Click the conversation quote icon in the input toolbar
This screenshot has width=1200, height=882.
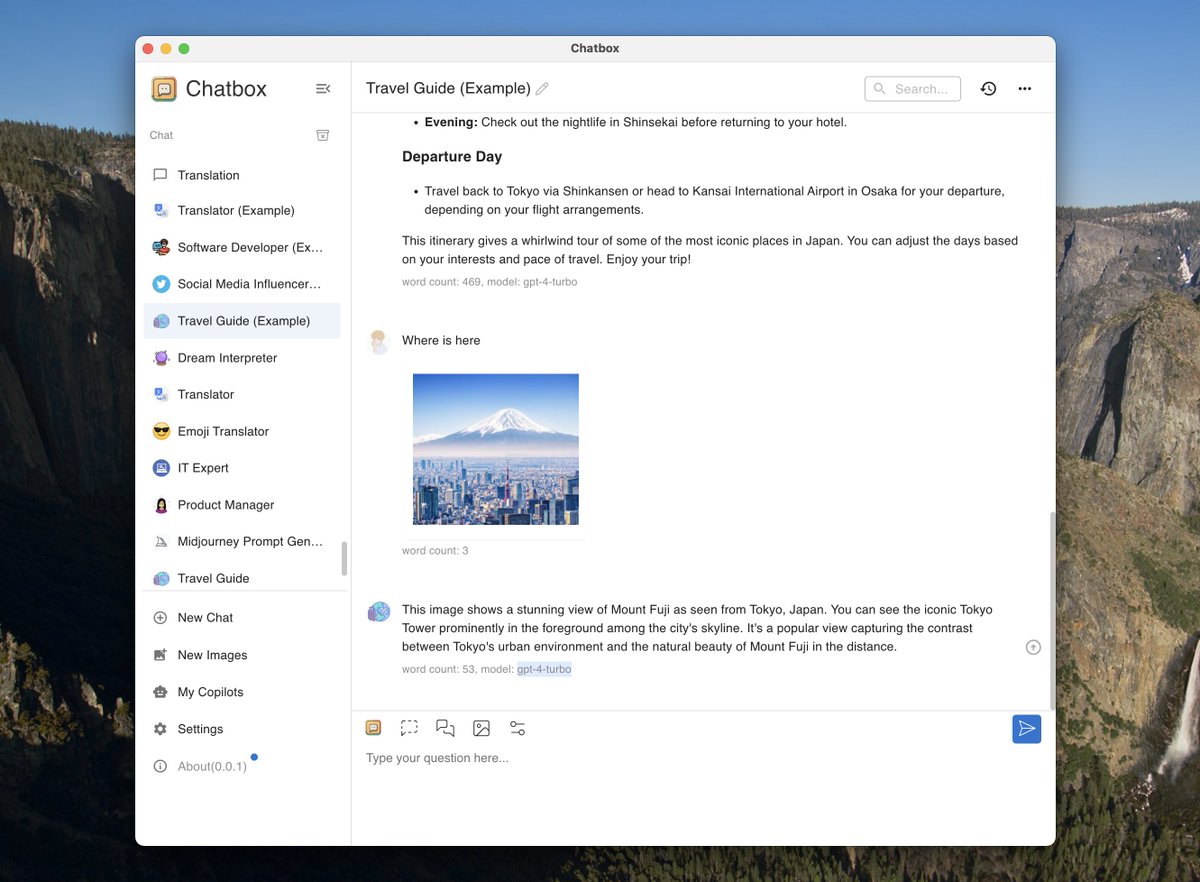[445, 727]
